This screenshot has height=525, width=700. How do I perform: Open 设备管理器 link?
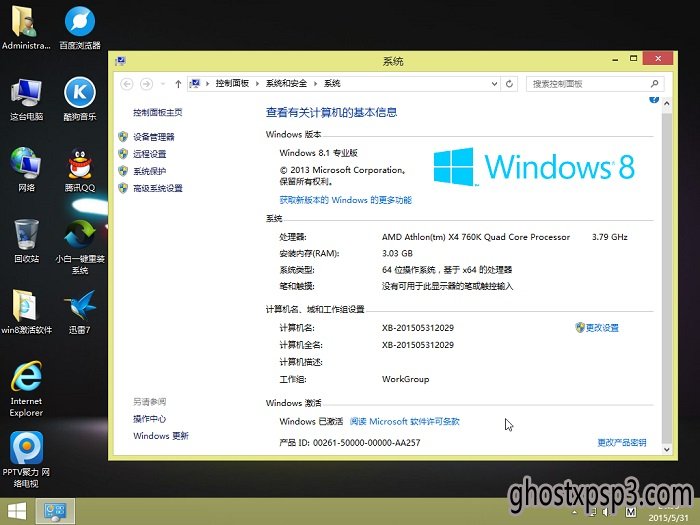[x=154, y=137]
